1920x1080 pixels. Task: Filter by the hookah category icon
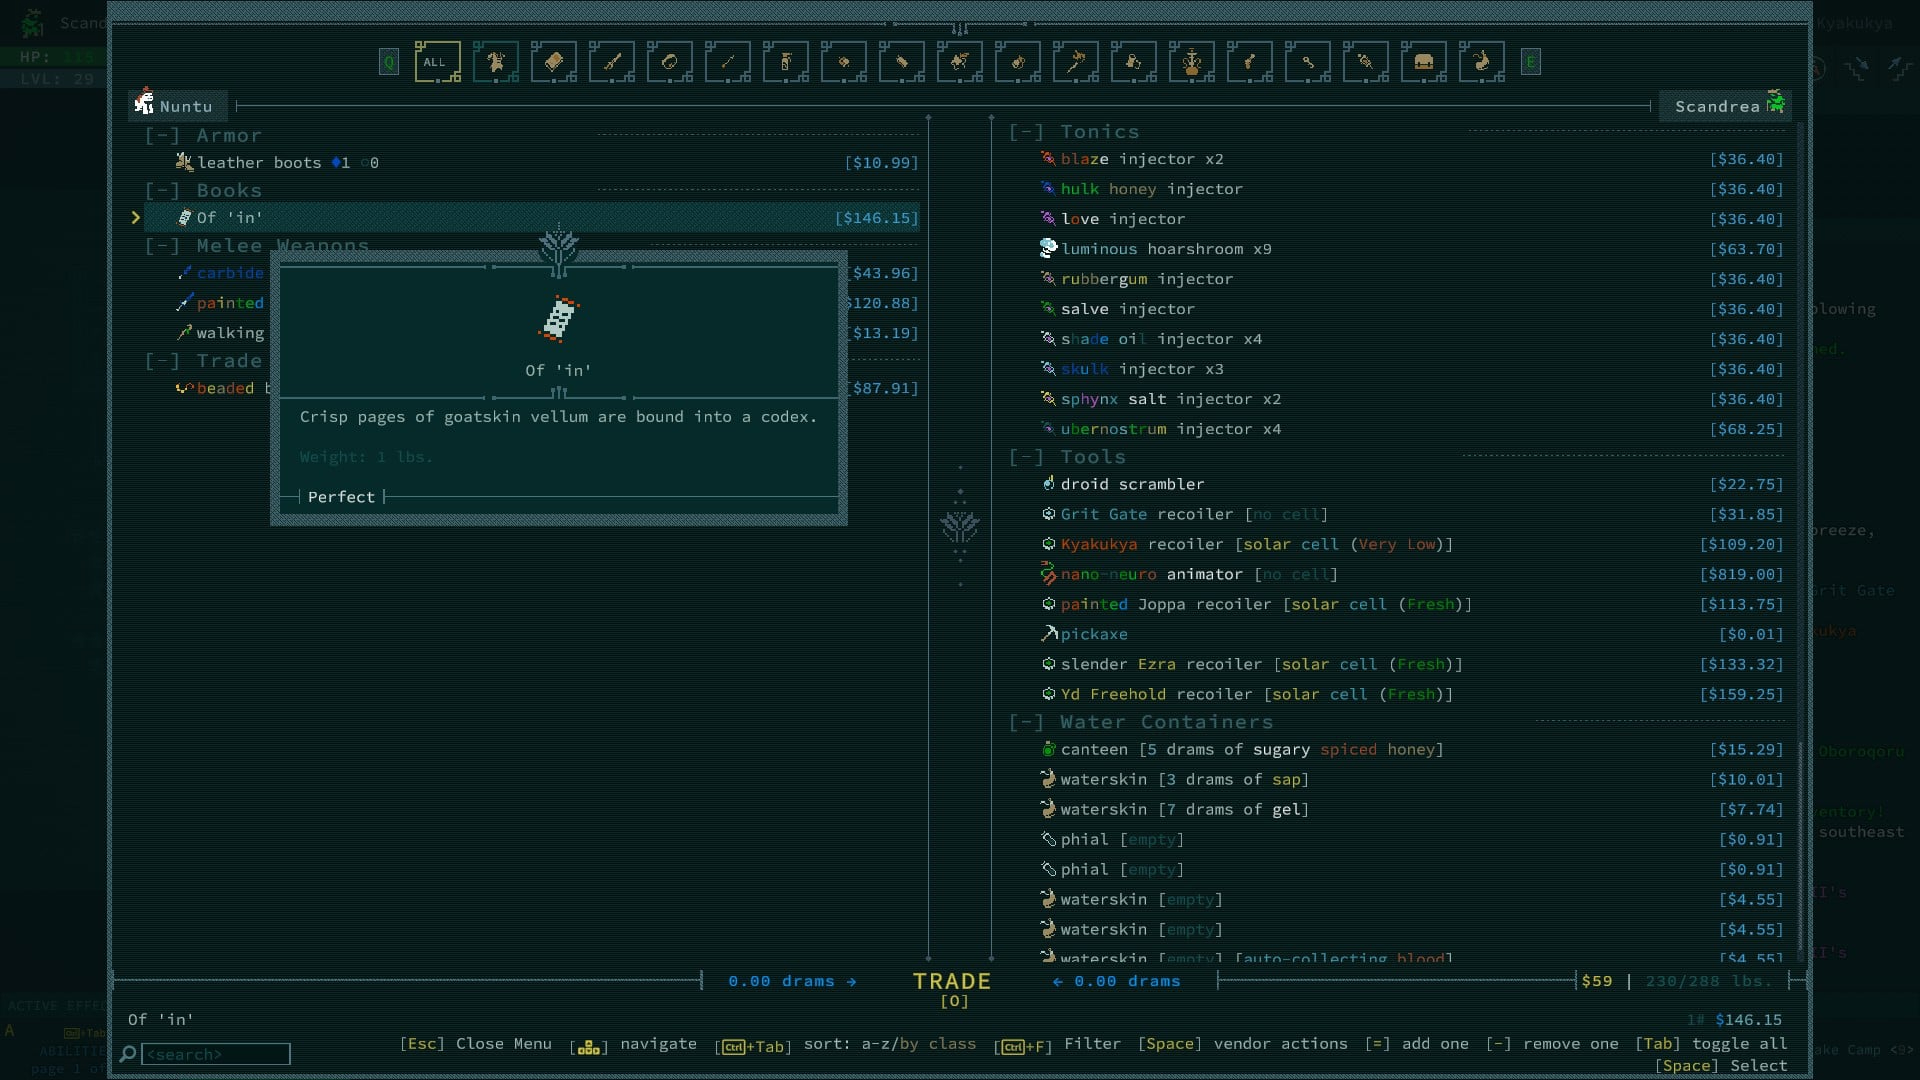[x=1191, y=62]
